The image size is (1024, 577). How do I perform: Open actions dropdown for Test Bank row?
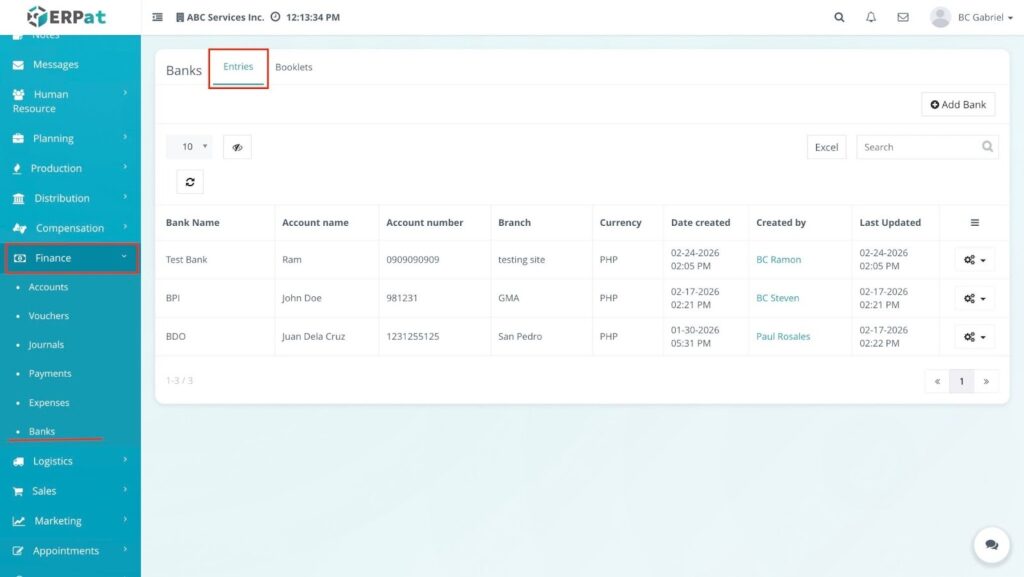coord(974,260)
